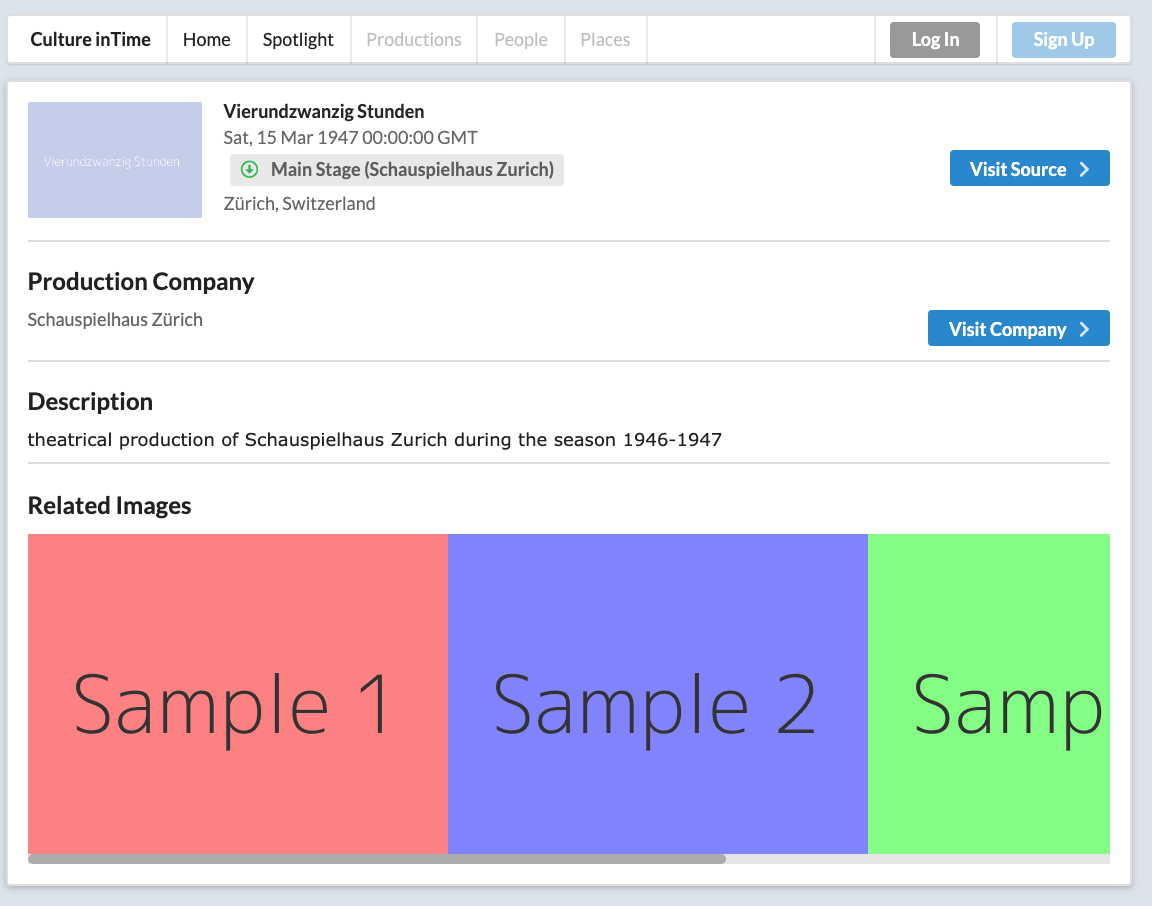Click the chevron arrow on Visit Source
Viewport: 1152px width, 906px height.
point(1084,169)
